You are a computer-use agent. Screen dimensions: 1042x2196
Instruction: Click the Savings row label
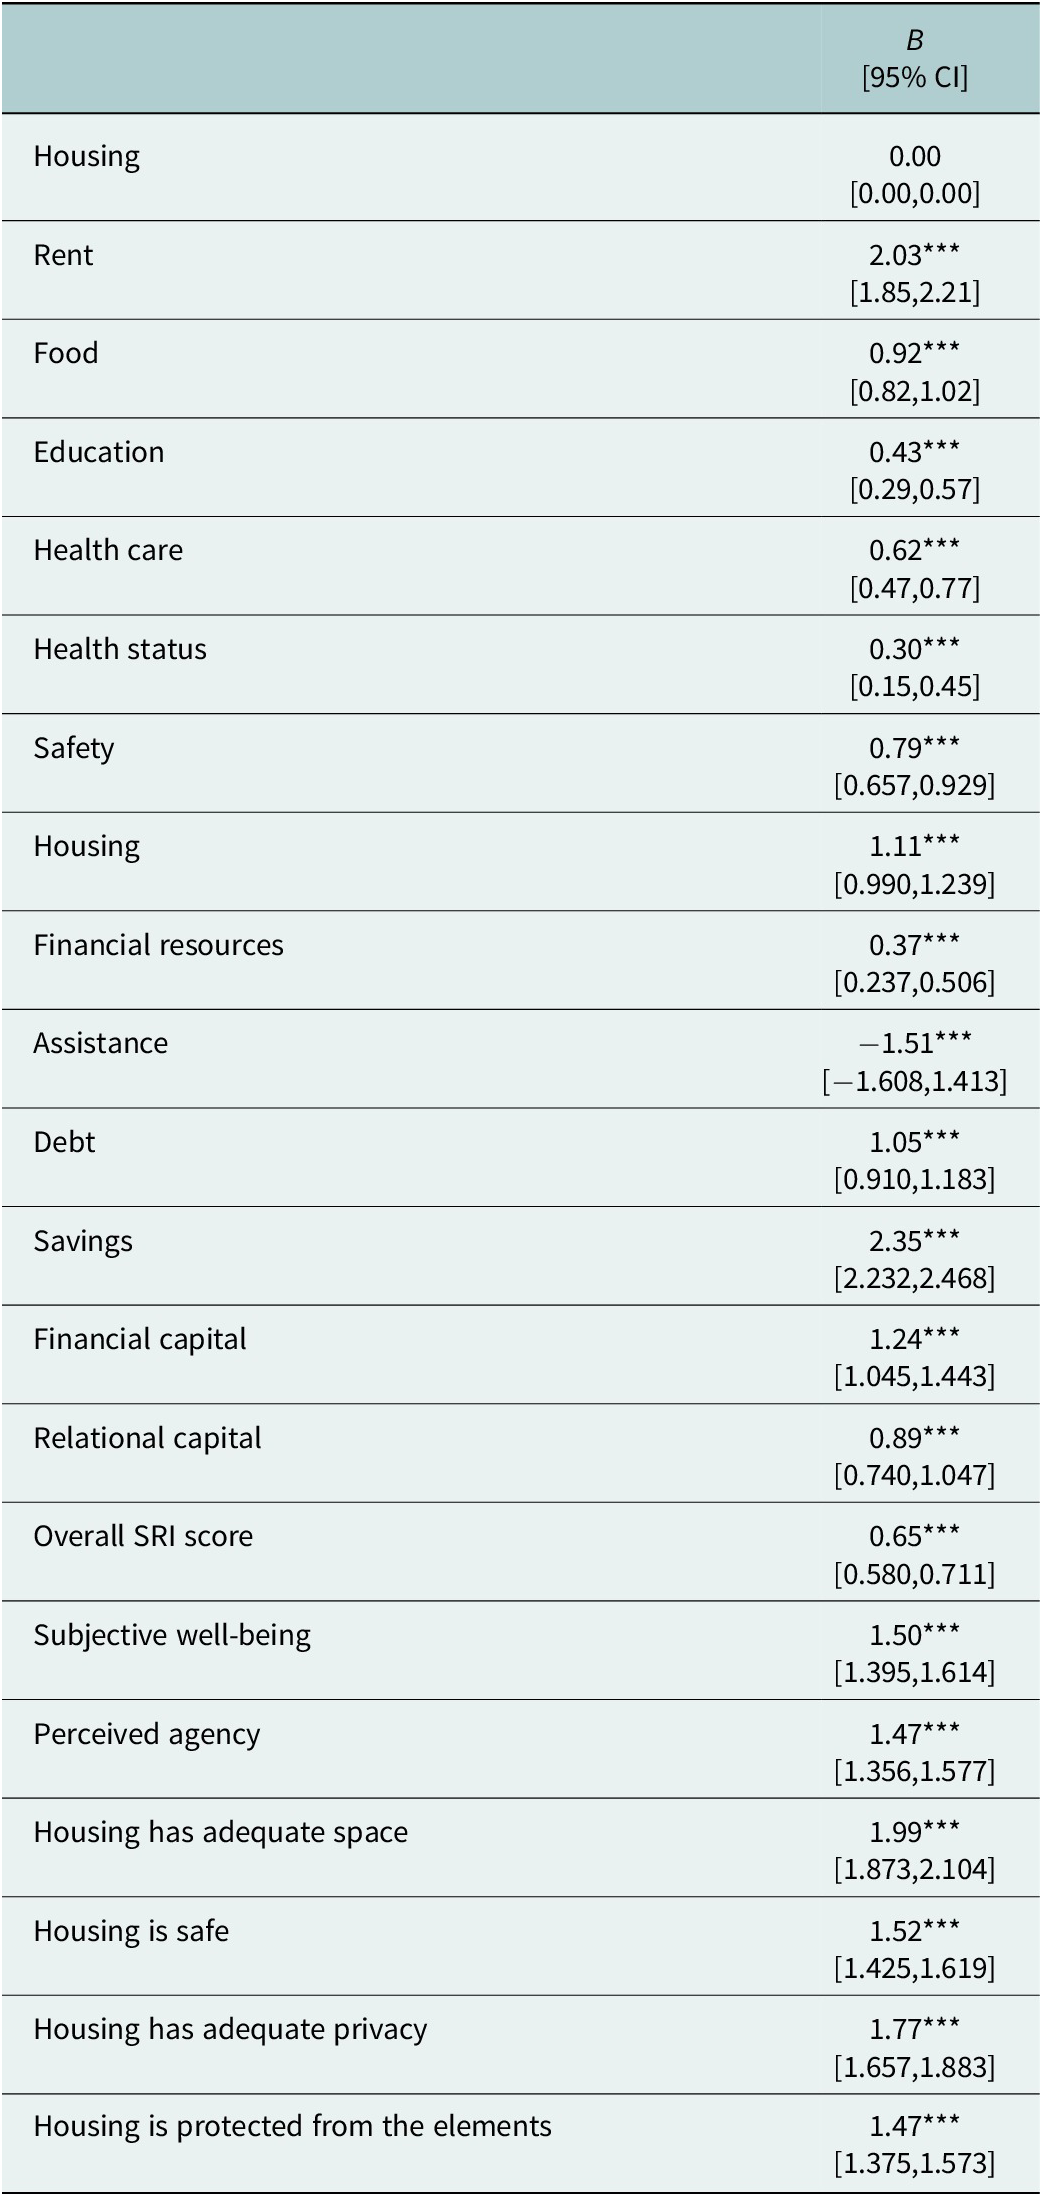tap(83, 1241)
